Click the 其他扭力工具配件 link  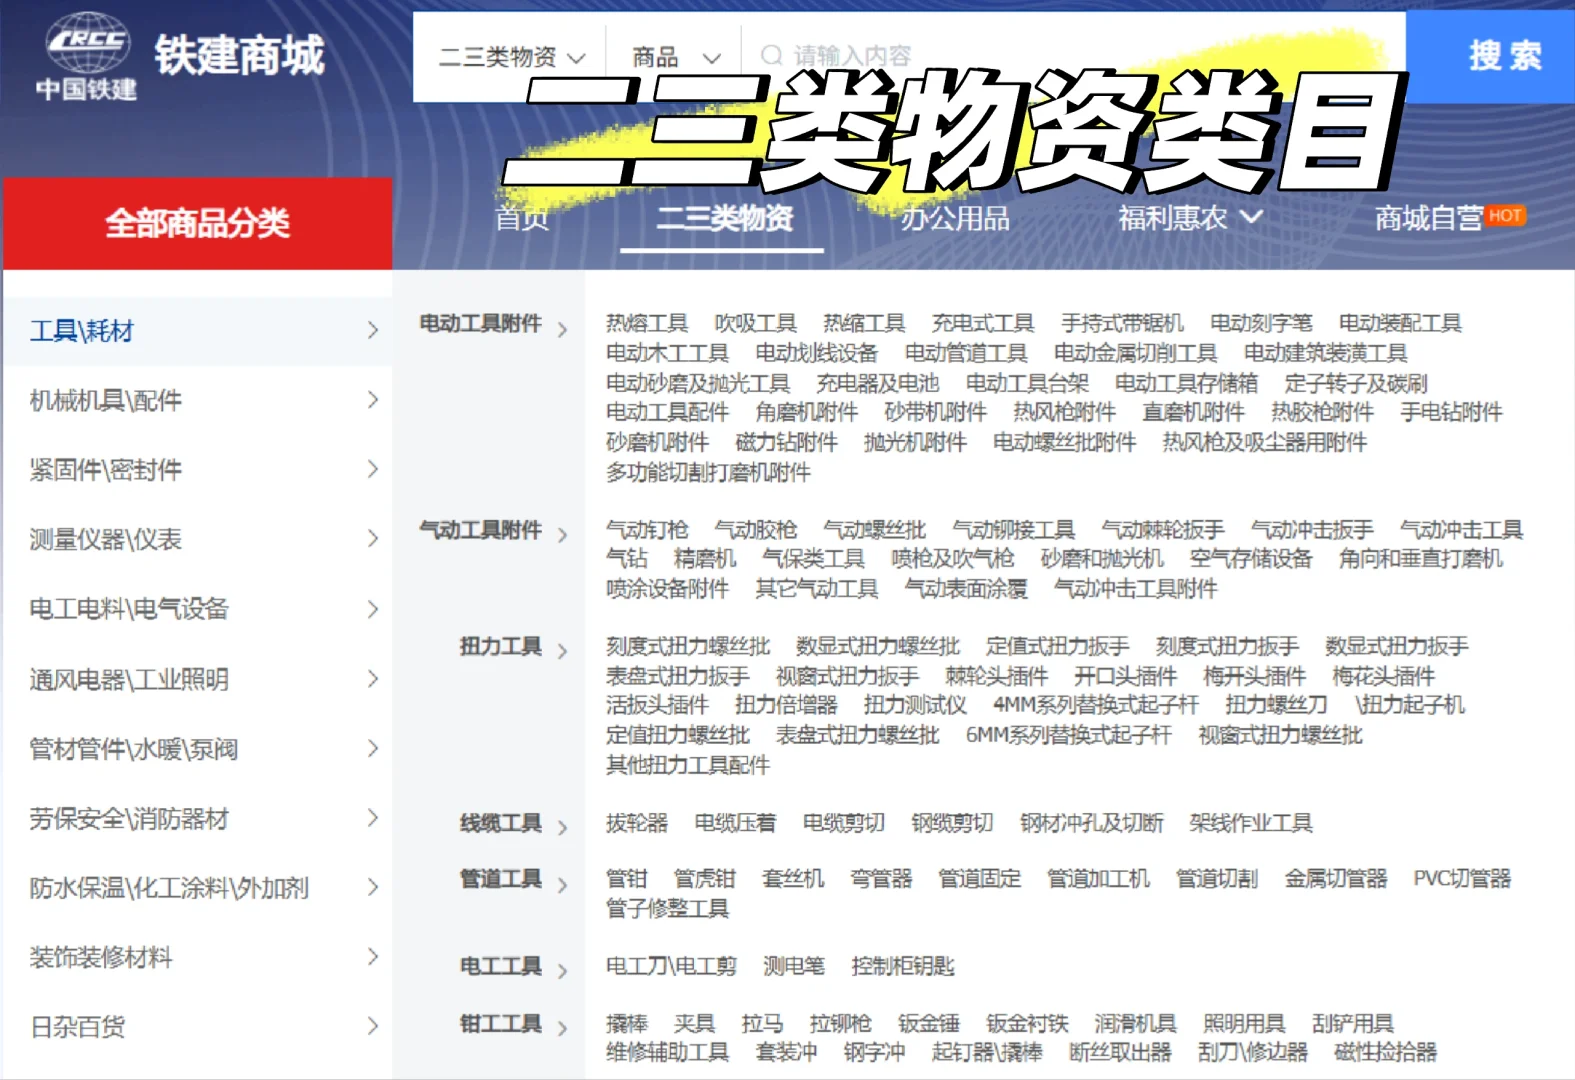point(688,765)
